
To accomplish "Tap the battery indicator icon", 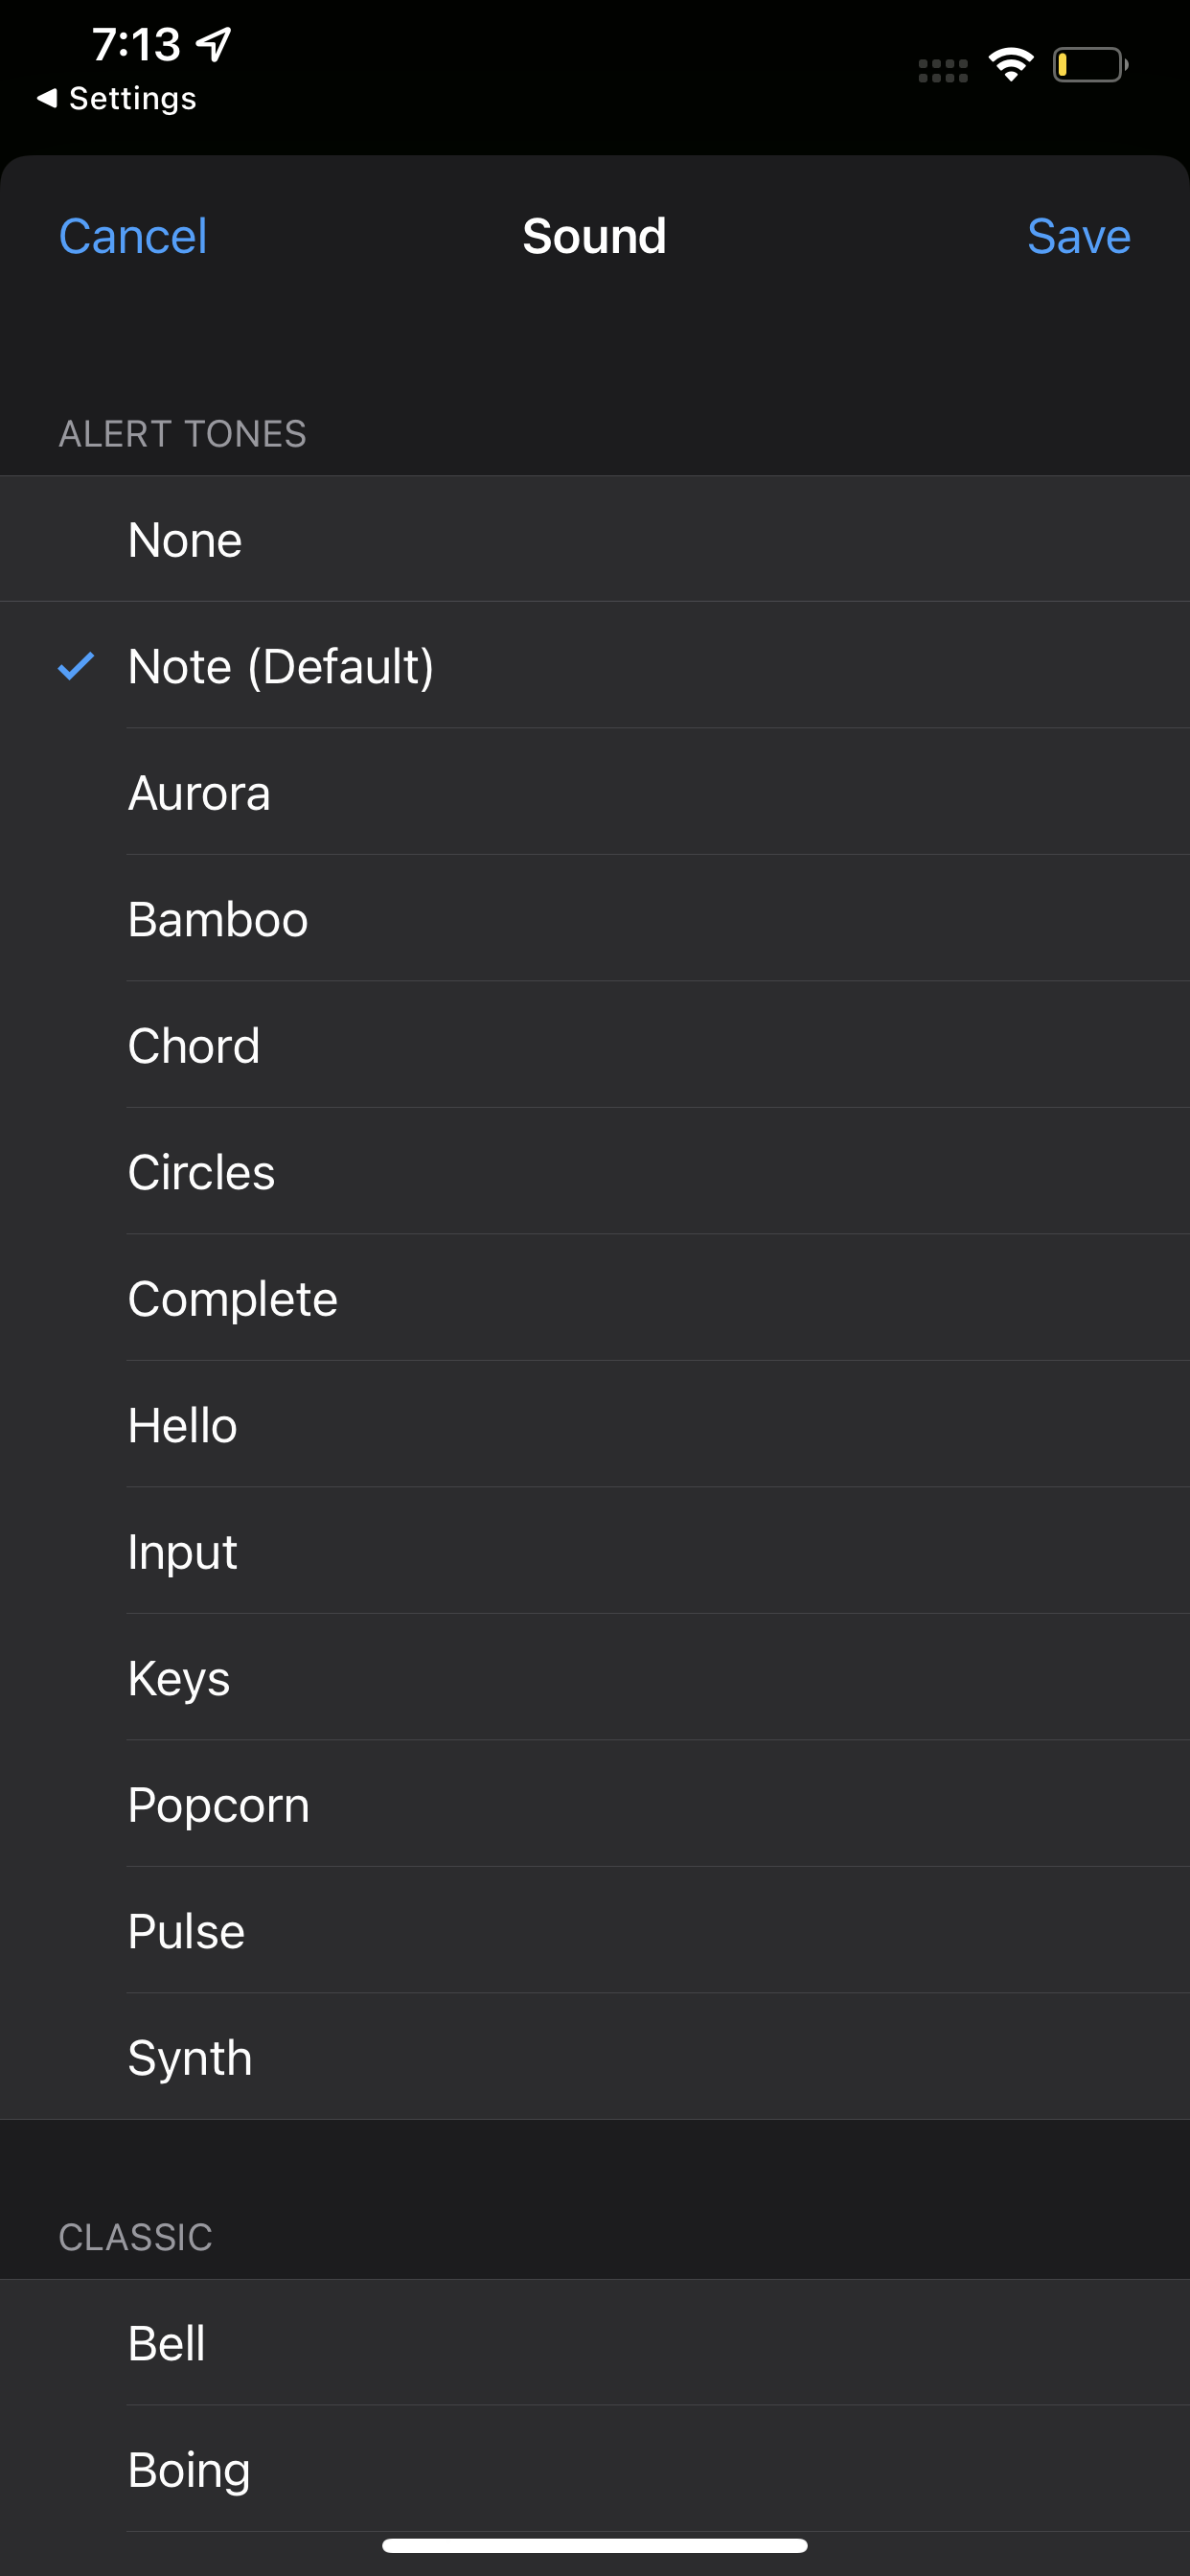I will [1089, 65].
